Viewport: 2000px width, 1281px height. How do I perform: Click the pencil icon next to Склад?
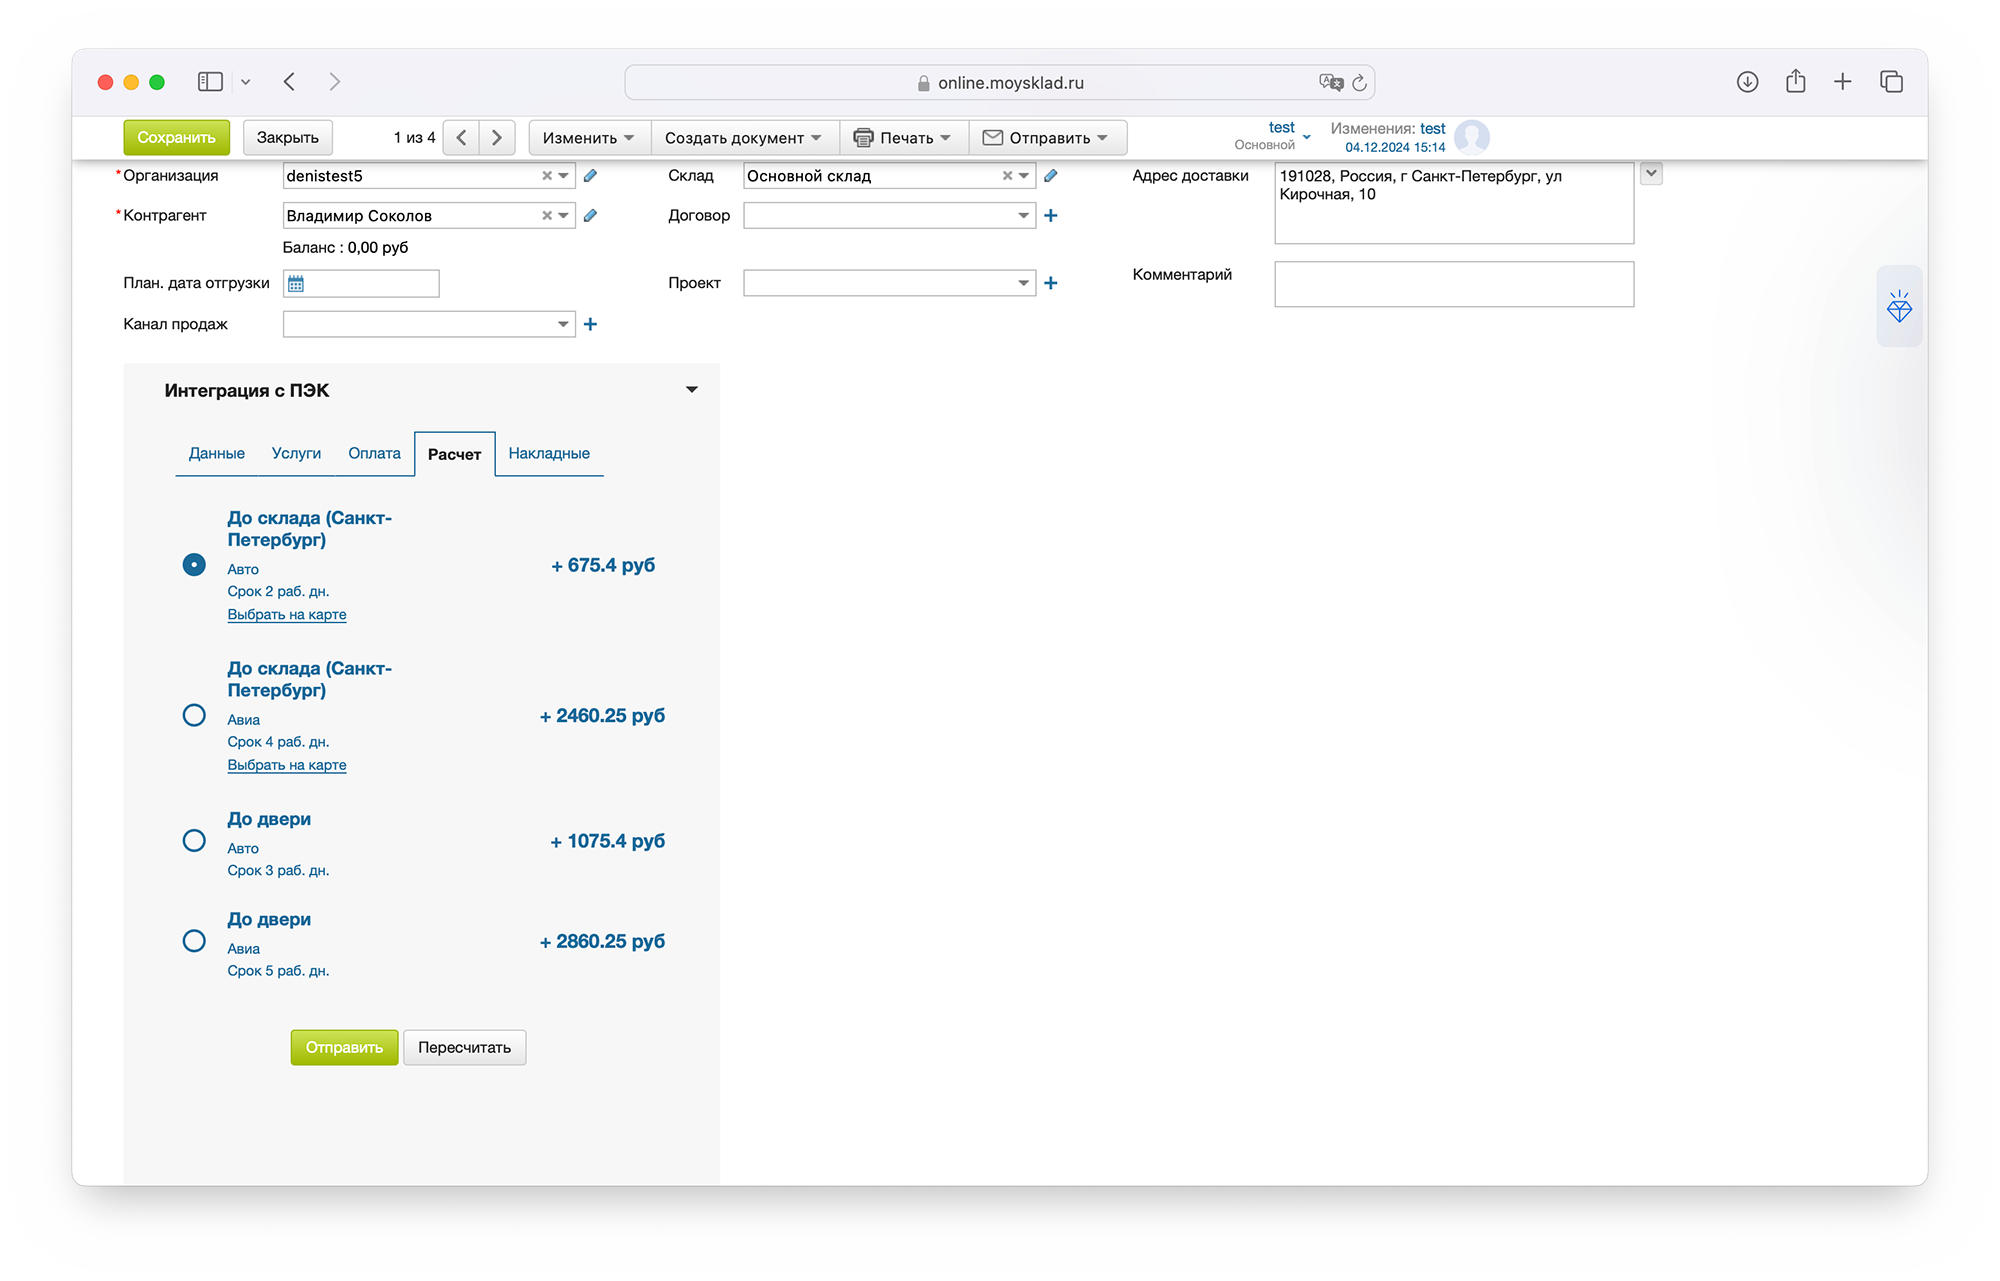pyautogui.click(x=1050, y=176)
